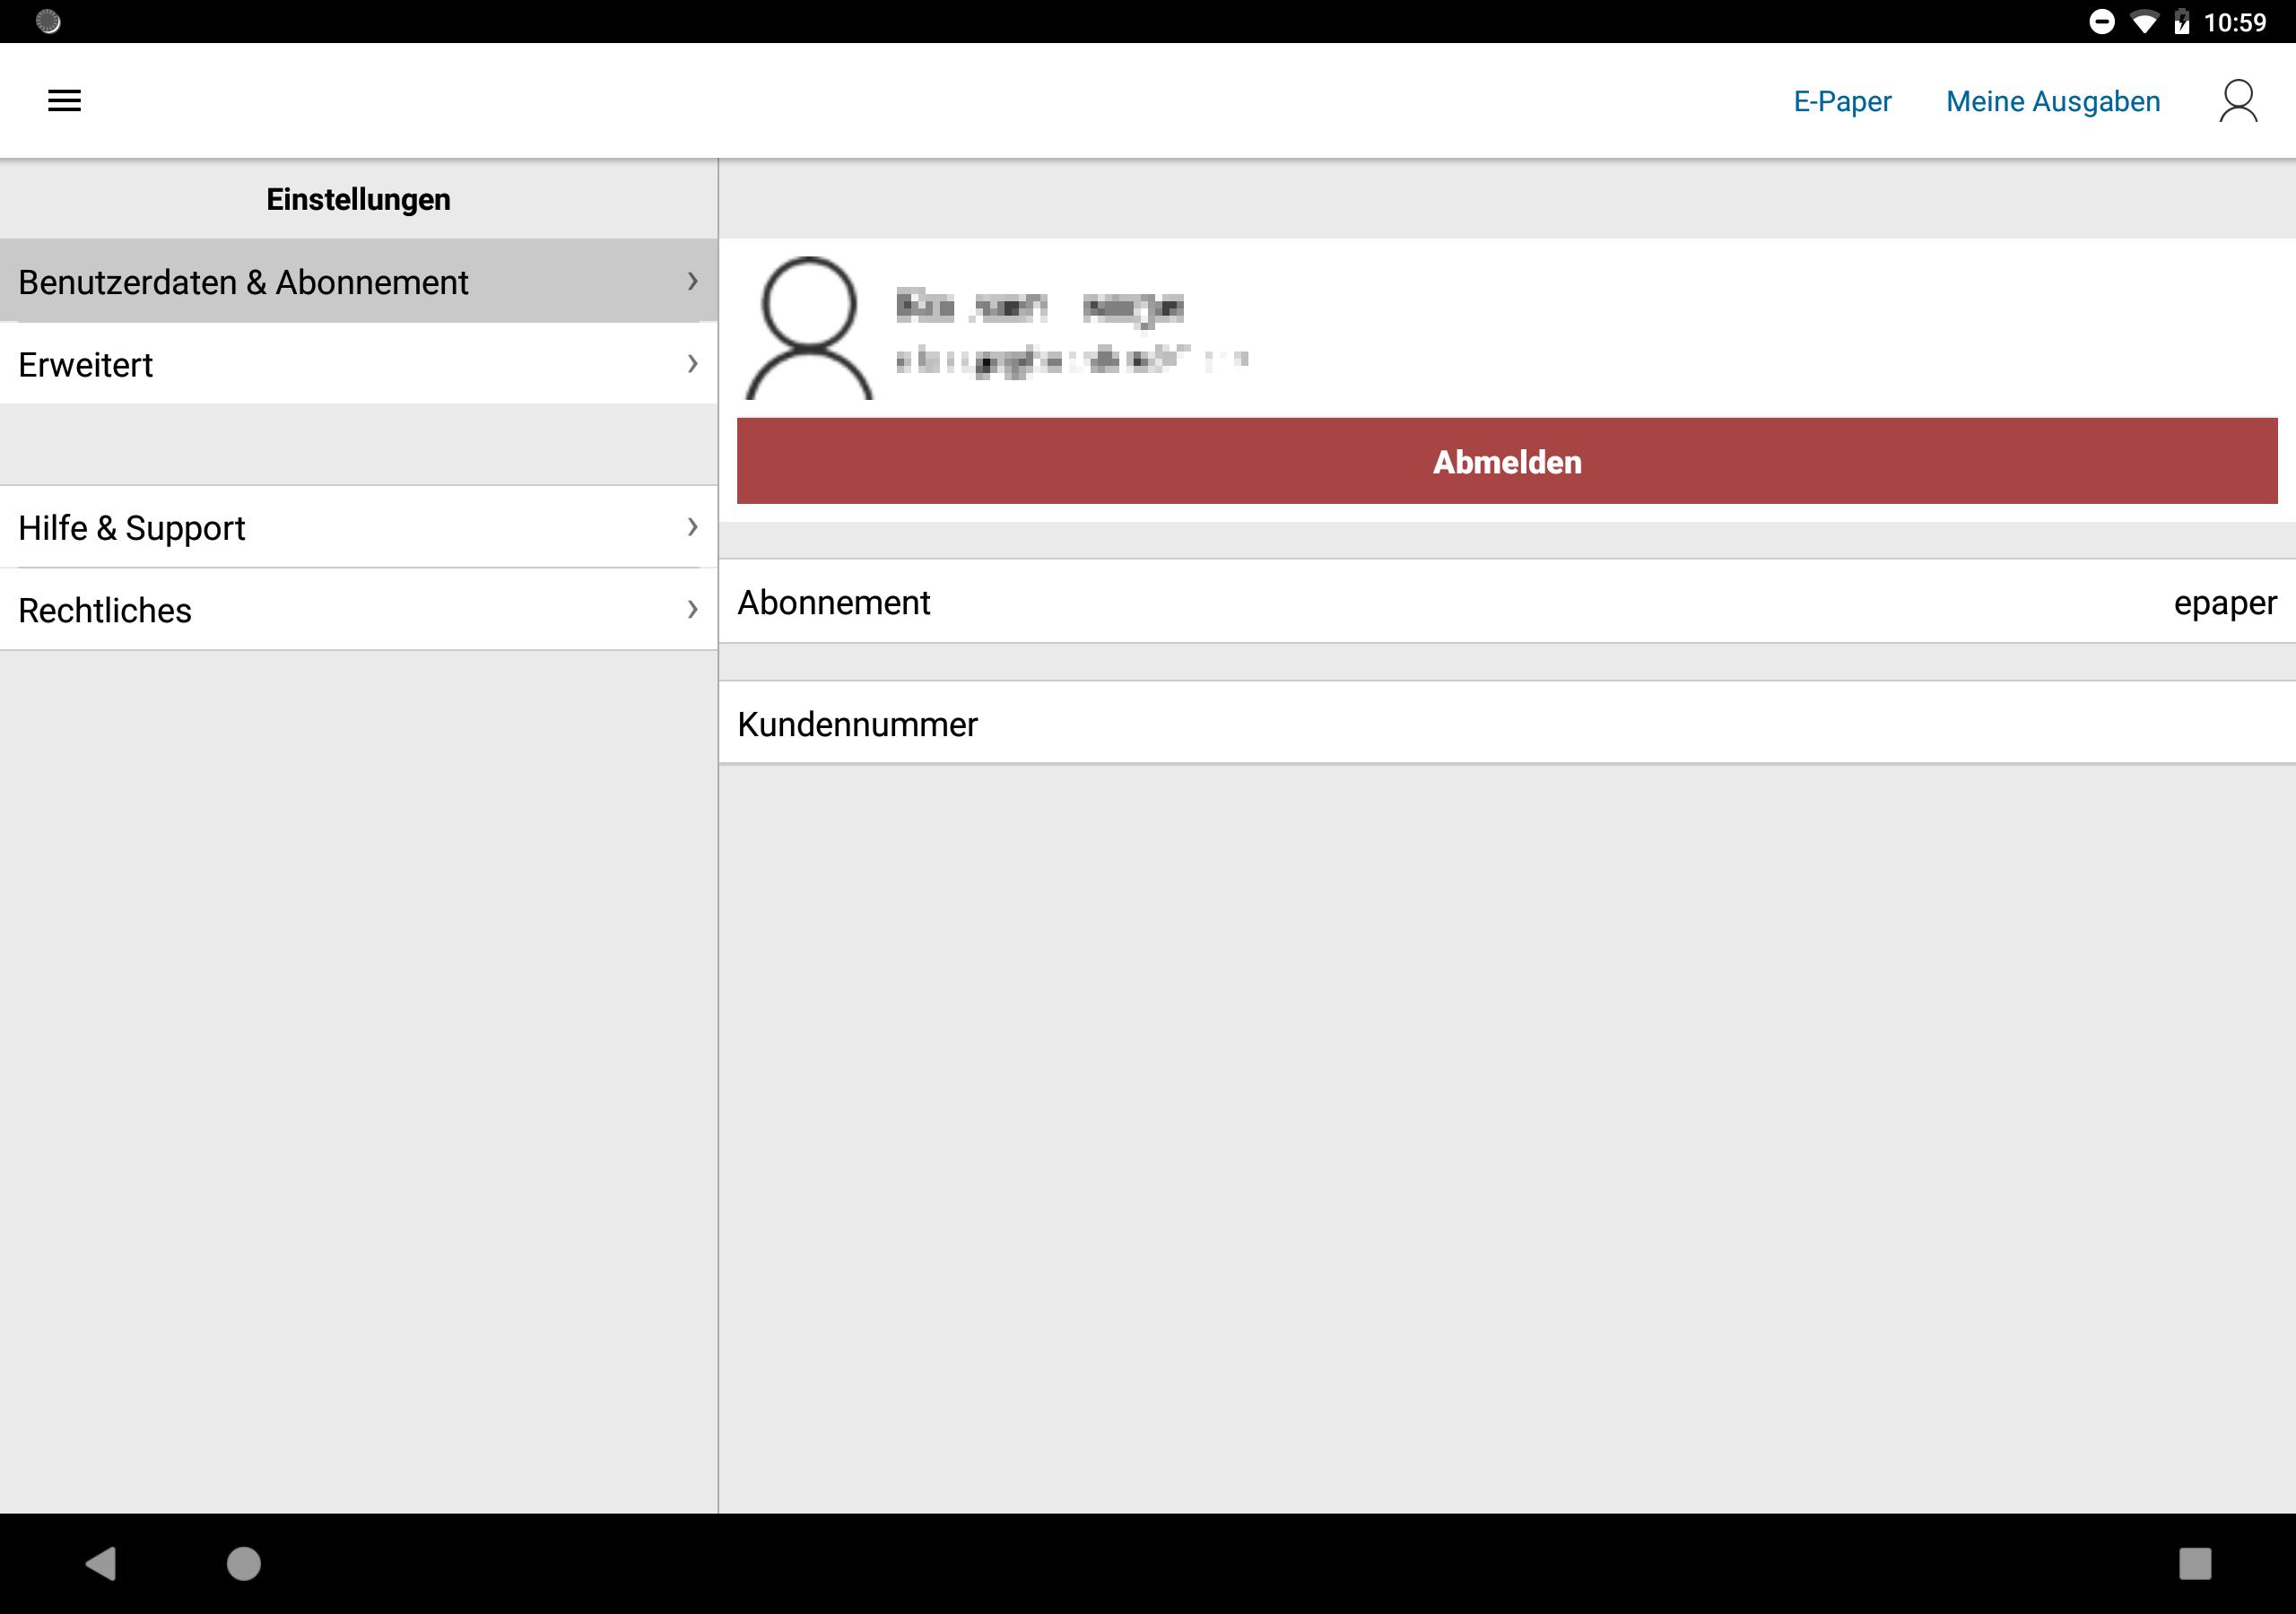The image size is (2296, 1614).
Task: Open E-Paper section
Action: pos(1841,100)
